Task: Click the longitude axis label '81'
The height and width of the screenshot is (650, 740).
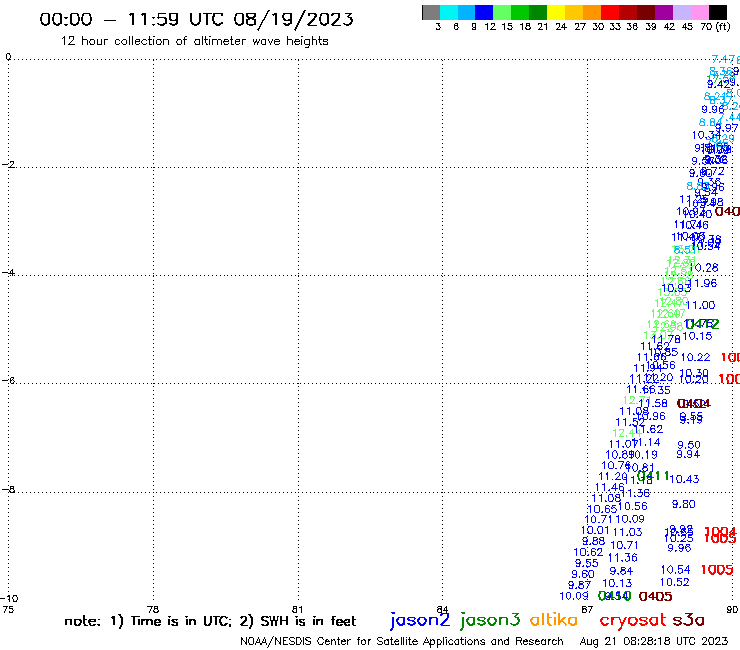Action: pos(297,609)
